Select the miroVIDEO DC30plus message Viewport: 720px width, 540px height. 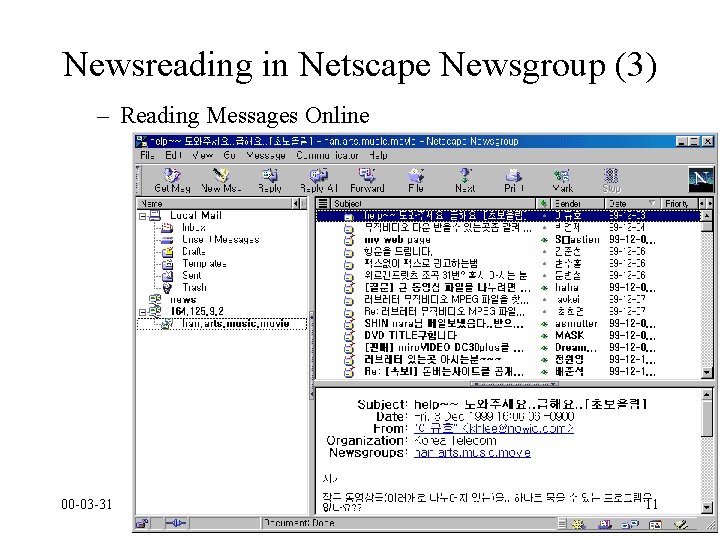click(444, 348)
